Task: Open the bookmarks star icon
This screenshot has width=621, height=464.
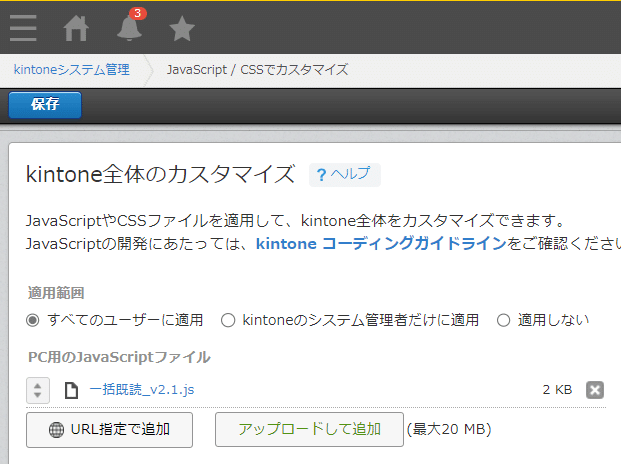Action: pyautogui.click(x=182, y=29)
